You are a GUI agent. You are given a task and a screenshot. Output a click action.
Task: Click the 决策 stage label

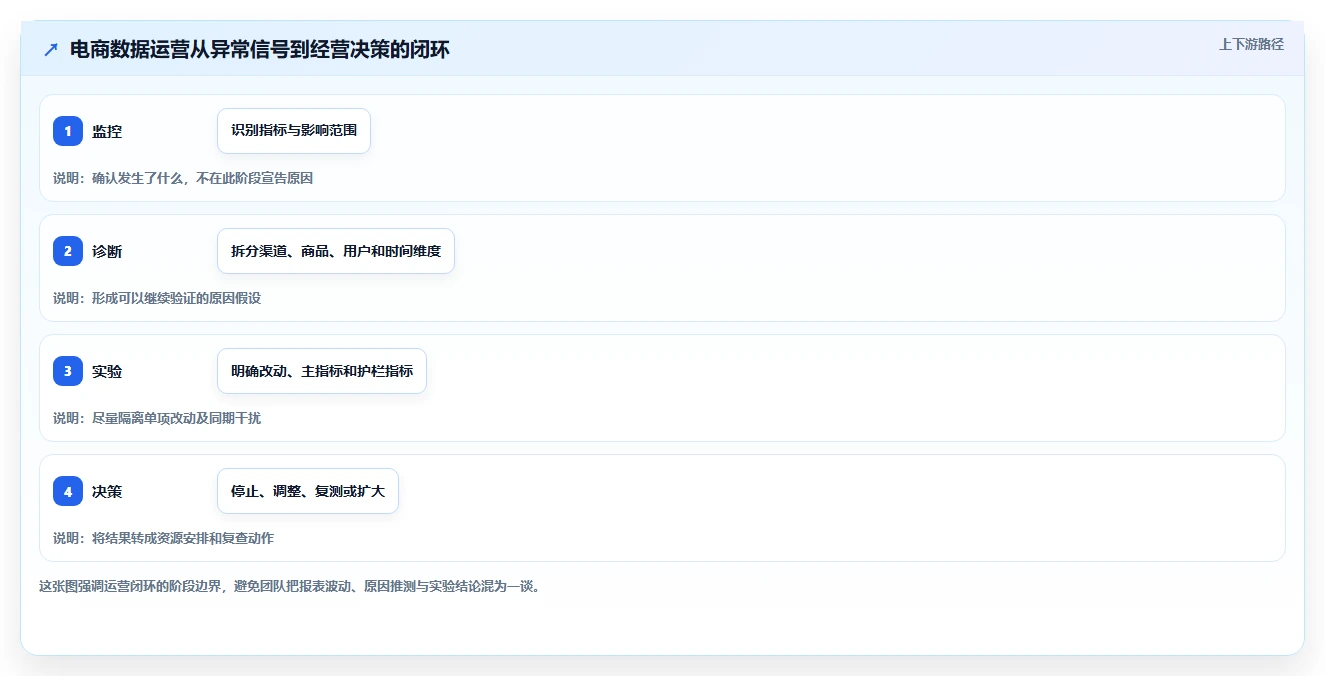click(x=107, y=491)
